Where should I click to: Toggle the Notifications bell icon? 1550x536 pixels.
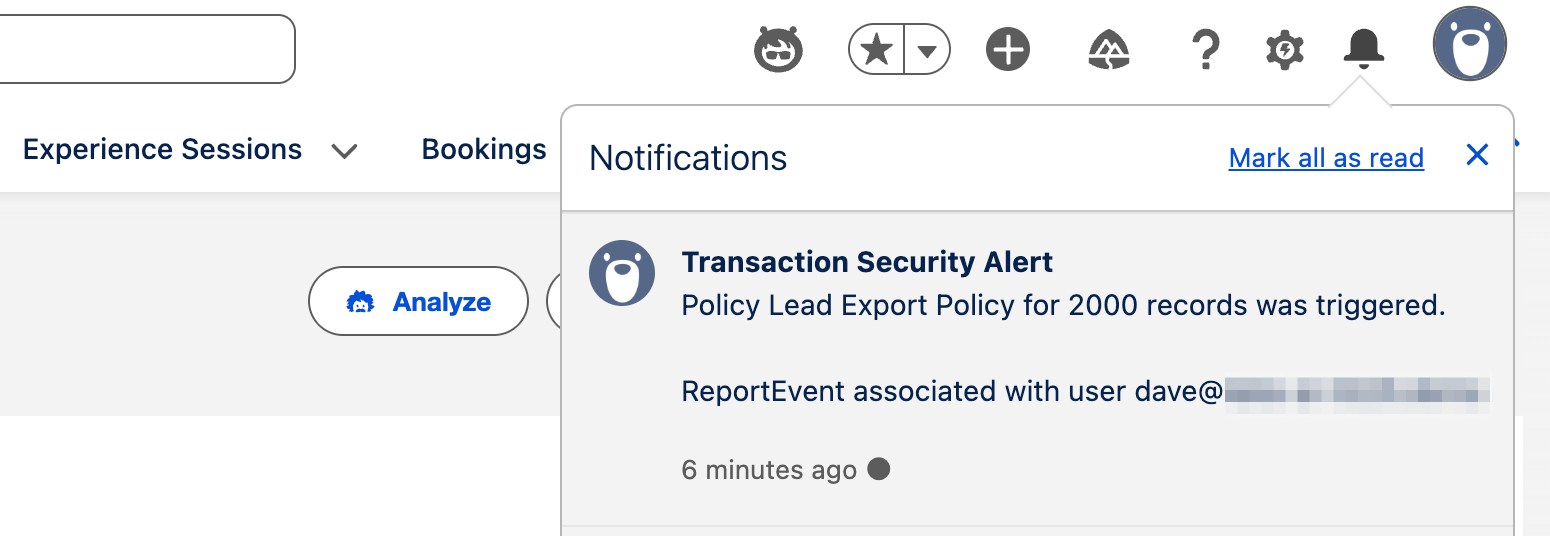[x=1363, y=47]
